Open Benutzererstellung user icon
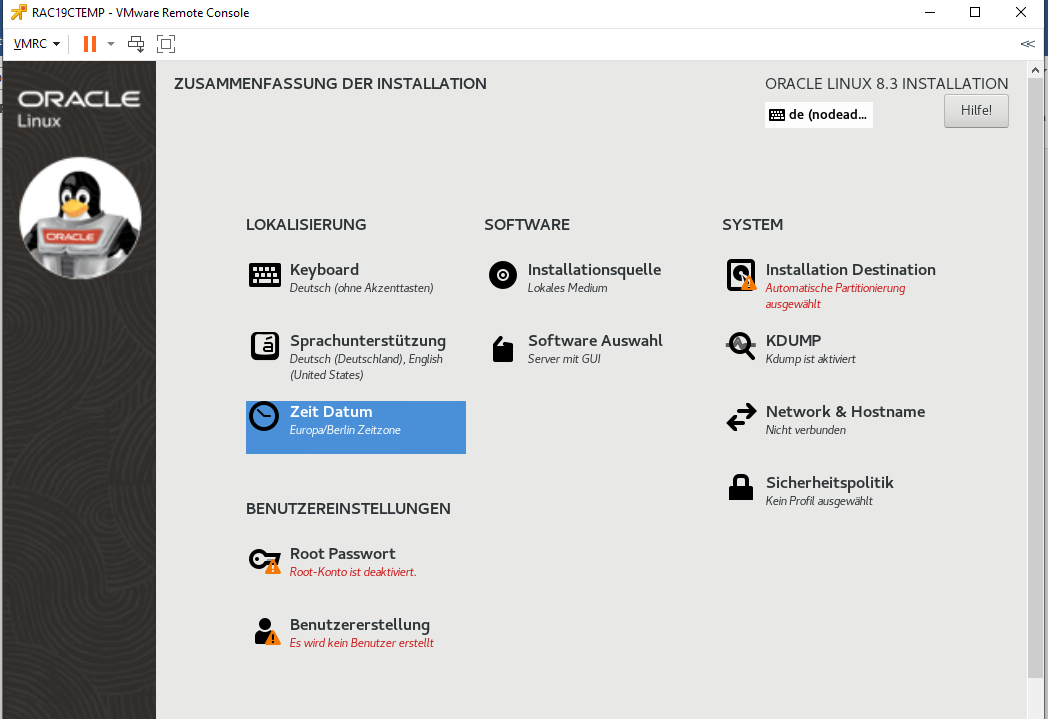 [x=264, y=631]
